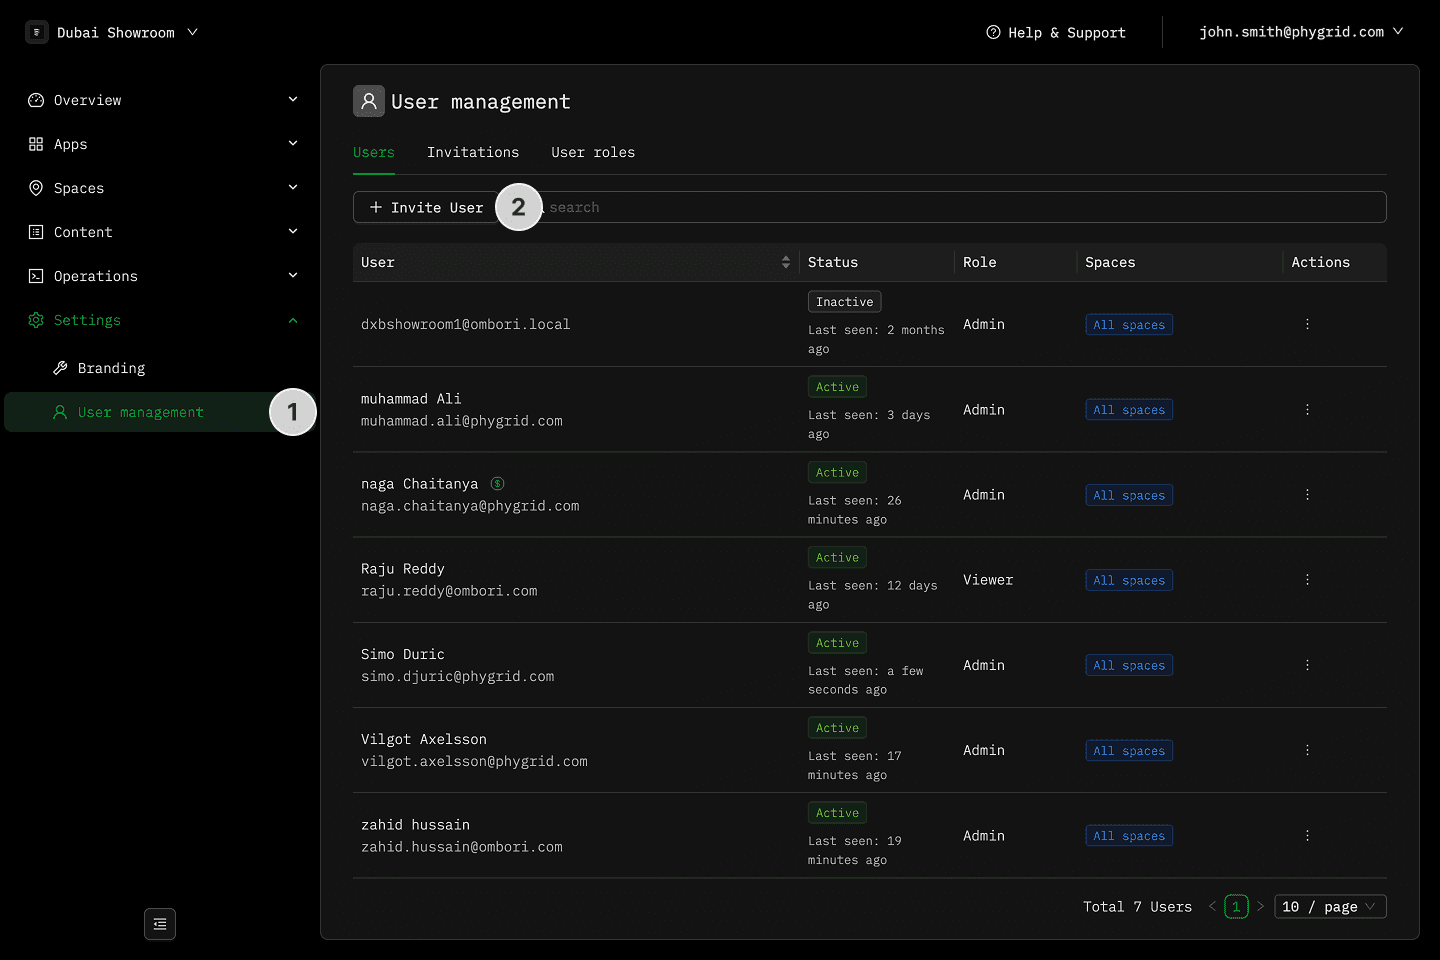The height and width of the screenshot is (960, 1440).
Task: Go to next page arrow in pagination
Action: point(1260,906)
